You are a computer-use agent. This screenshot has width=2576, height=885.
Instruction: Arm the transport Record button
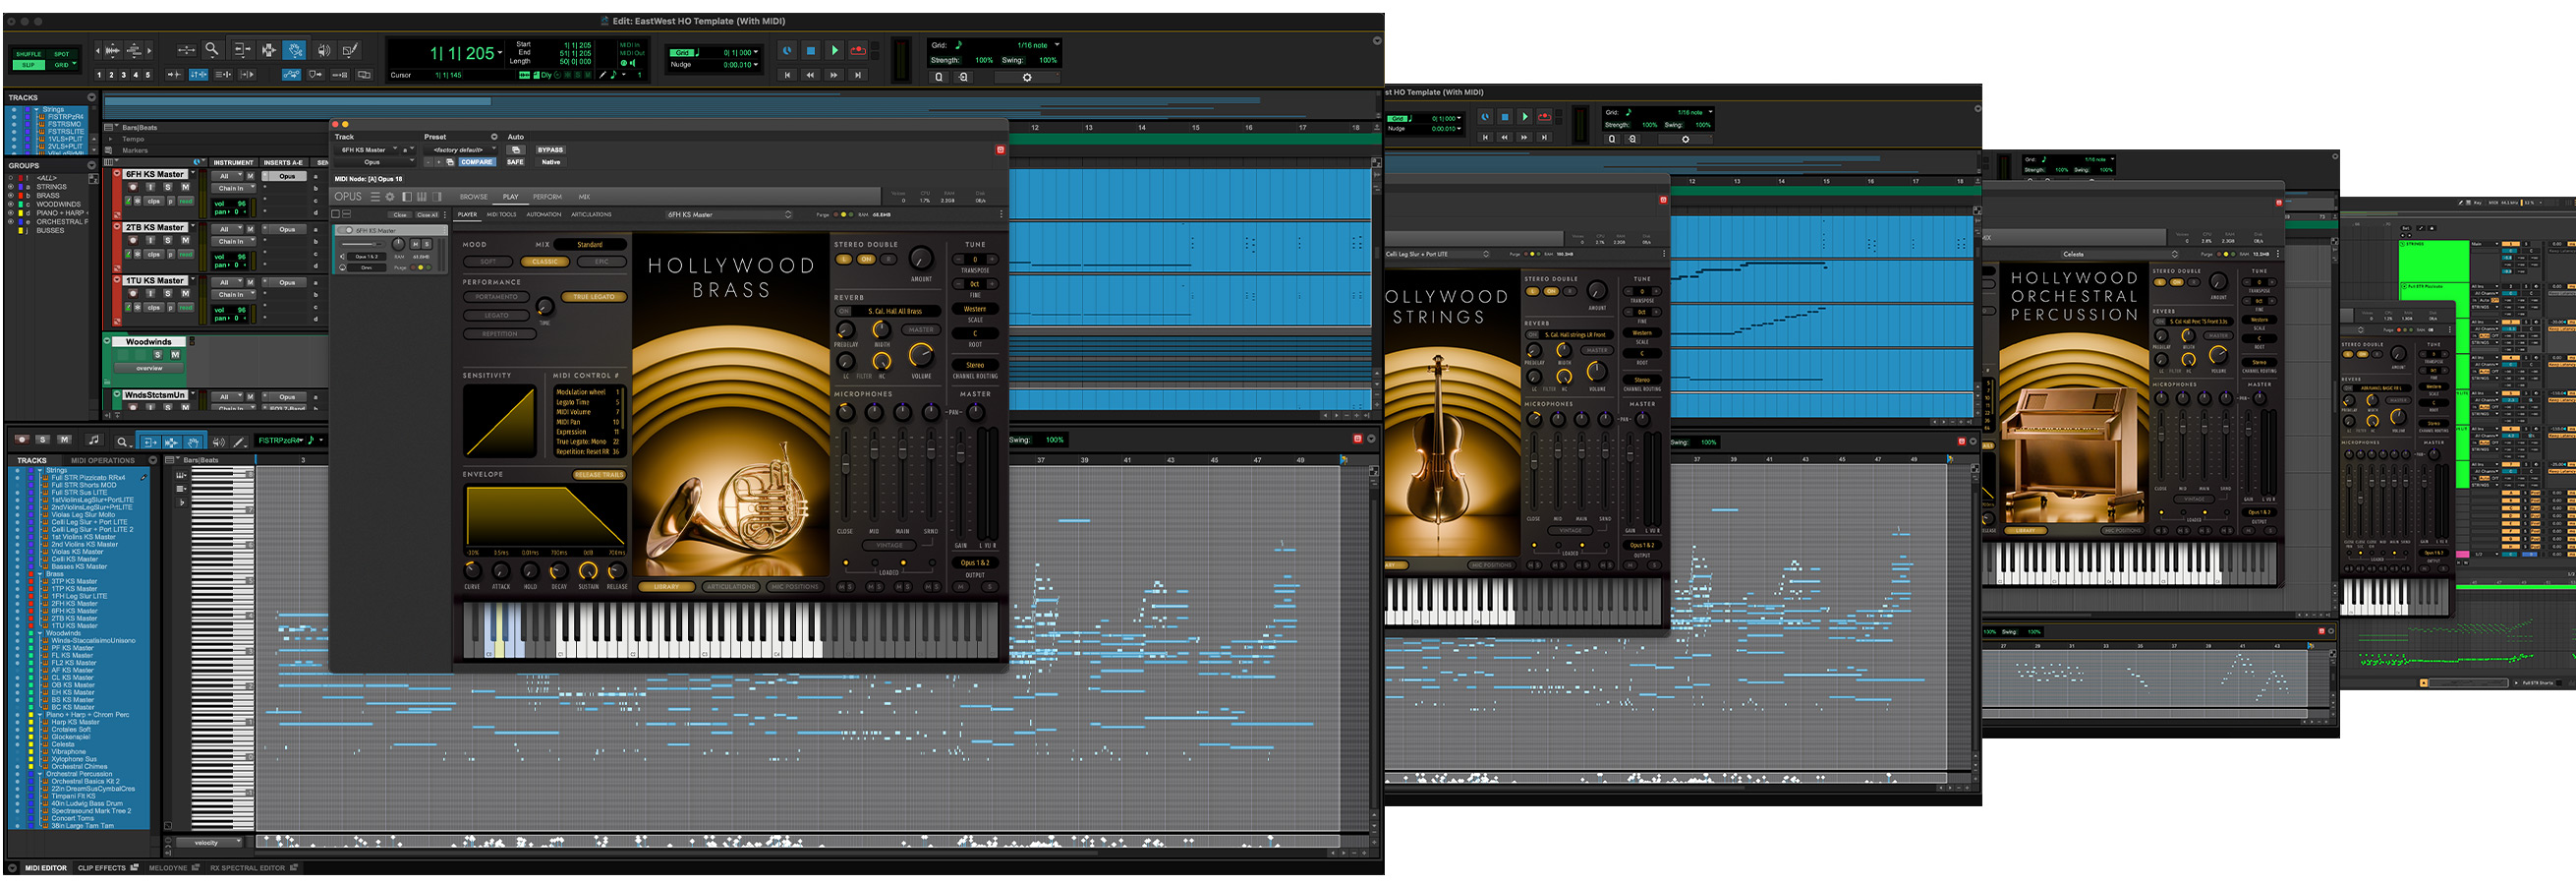point(858,50)
